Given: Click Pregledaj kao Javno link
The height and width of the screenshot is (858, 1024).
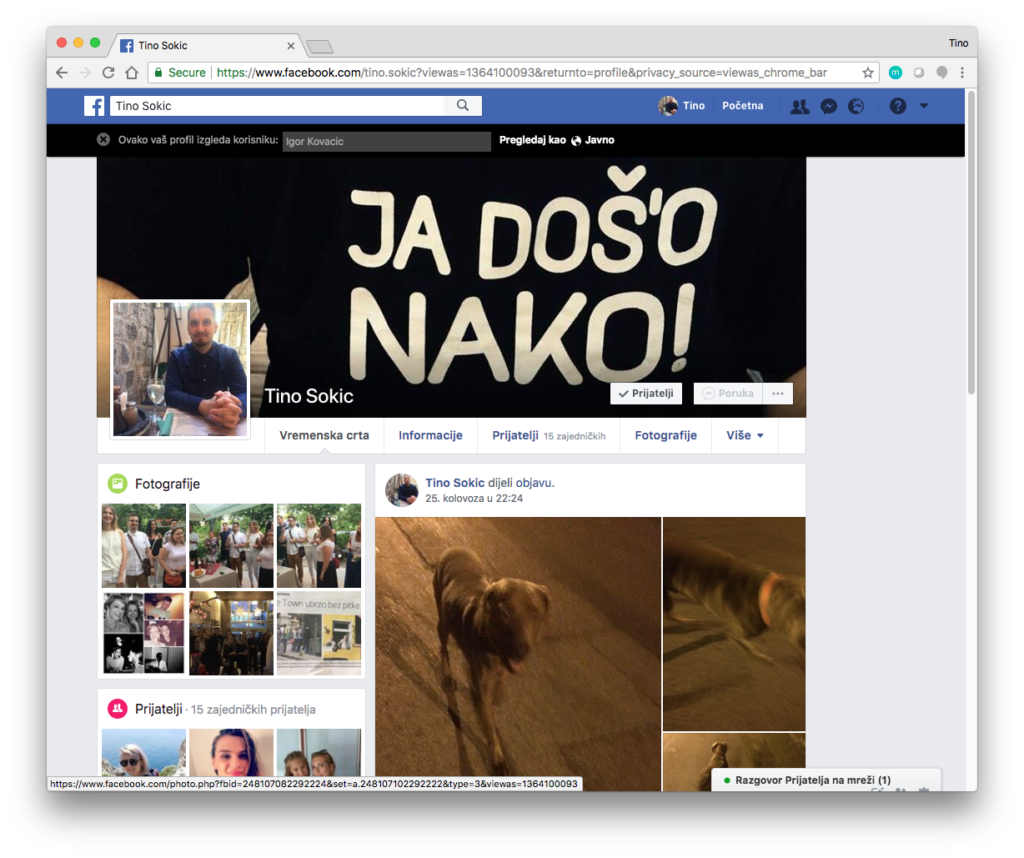Looking at the screenshot, I should (x=557, y=140).
